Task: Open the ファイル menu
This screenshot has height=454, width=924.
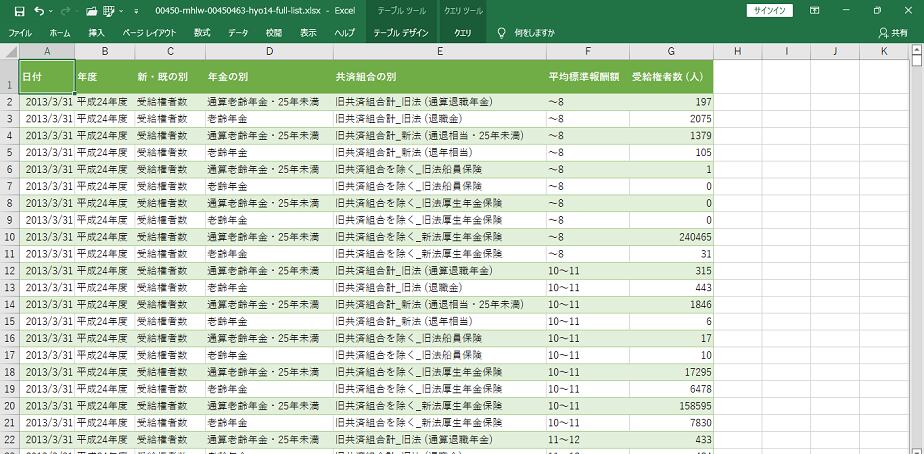Action: pos(20,33)
